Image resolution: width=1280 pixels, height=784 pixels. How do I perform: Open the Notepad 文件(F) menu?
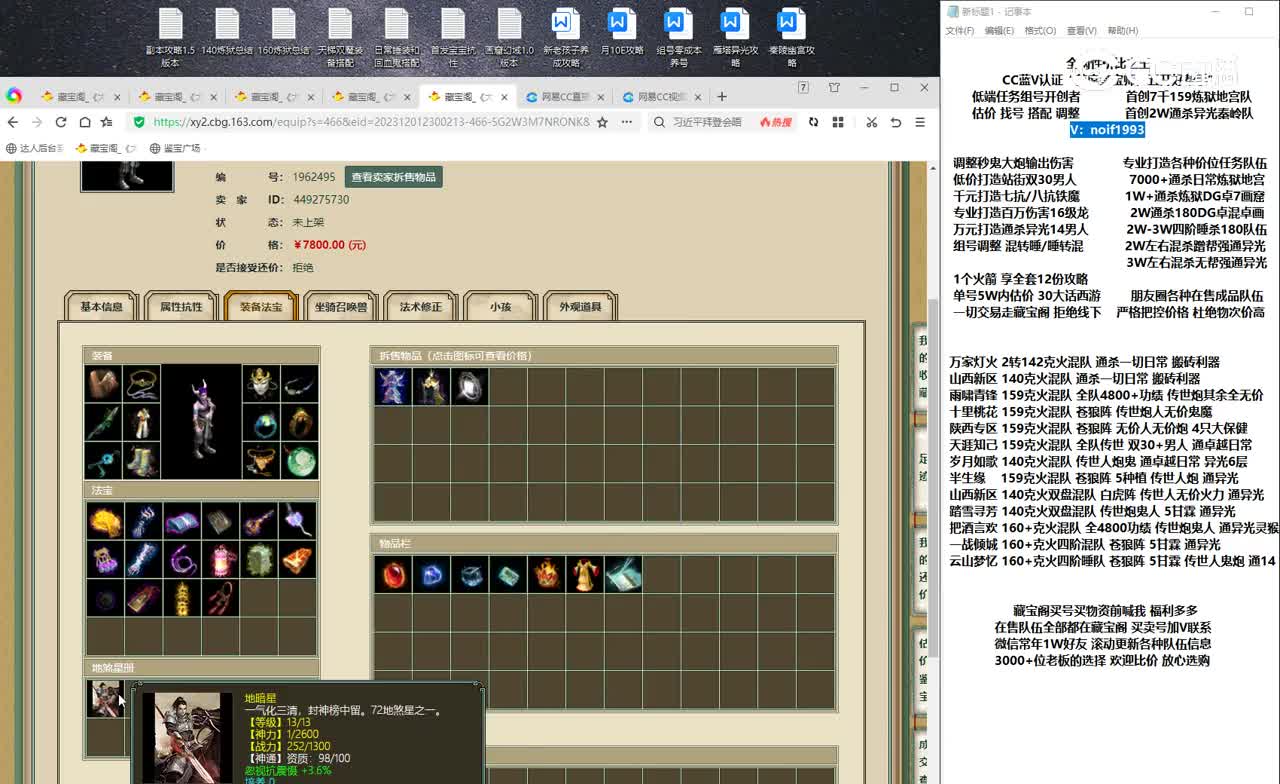(960, 31)
